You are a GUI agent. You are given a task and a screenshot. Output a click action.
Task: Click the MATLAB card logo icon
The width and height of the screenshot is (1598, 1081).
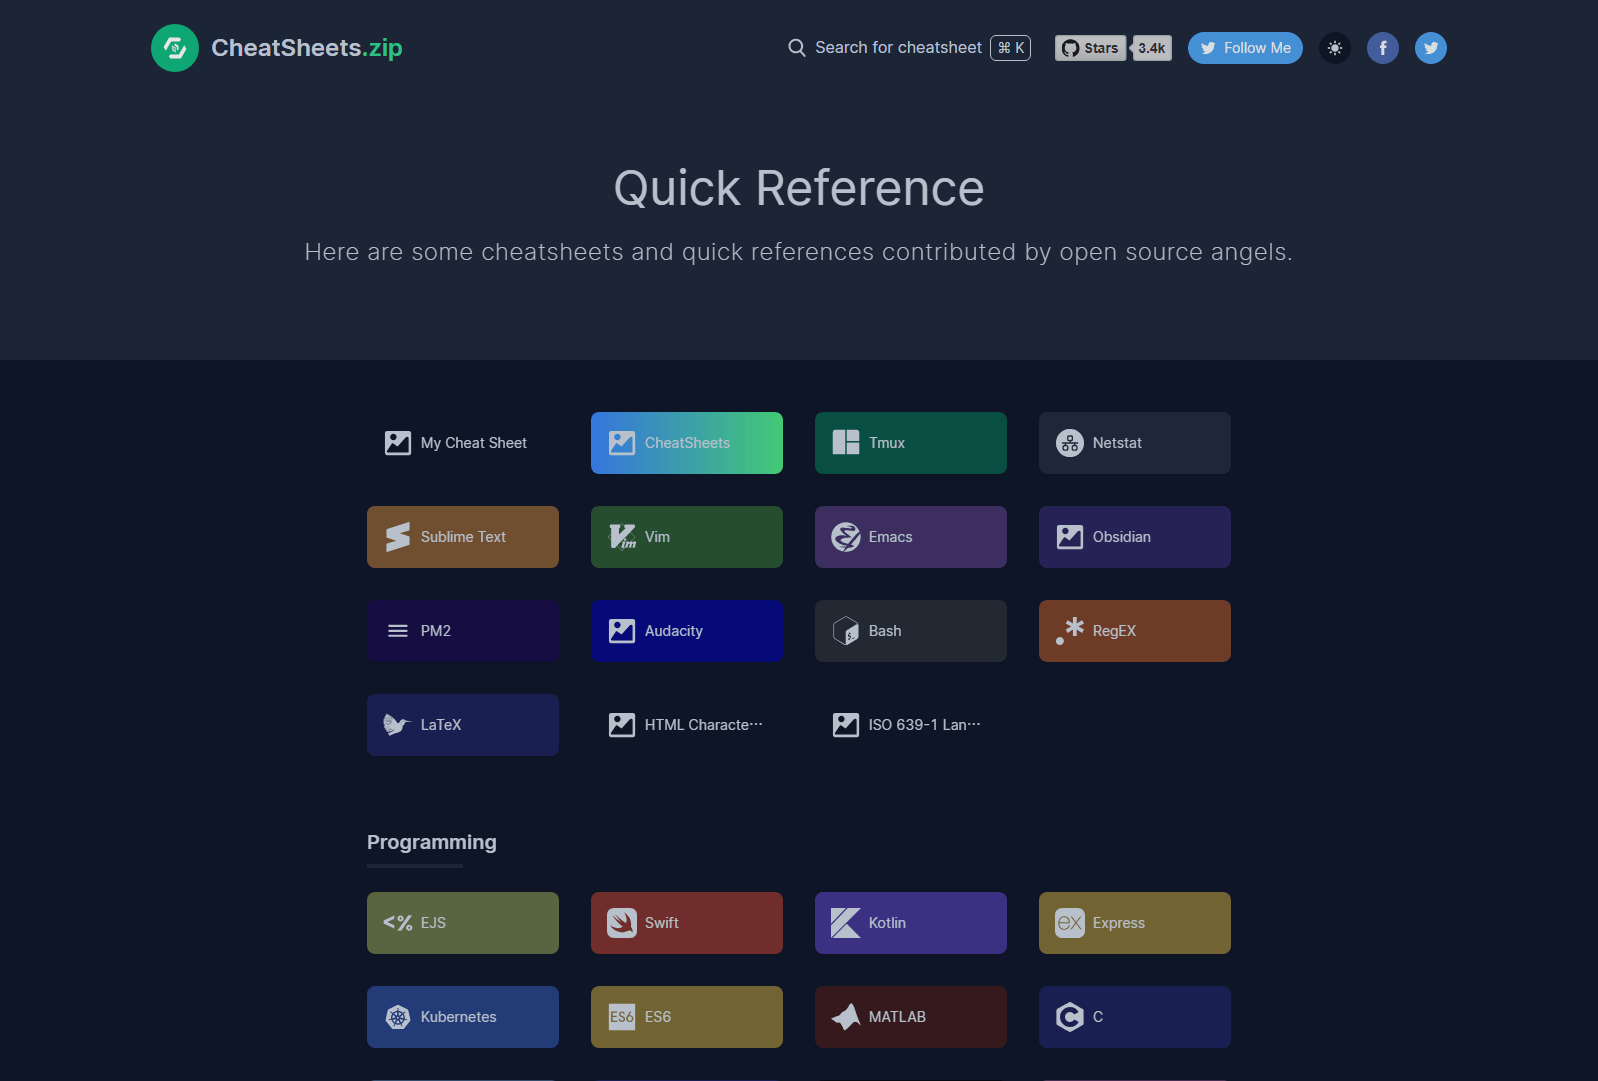click(x=846, y=1017)
